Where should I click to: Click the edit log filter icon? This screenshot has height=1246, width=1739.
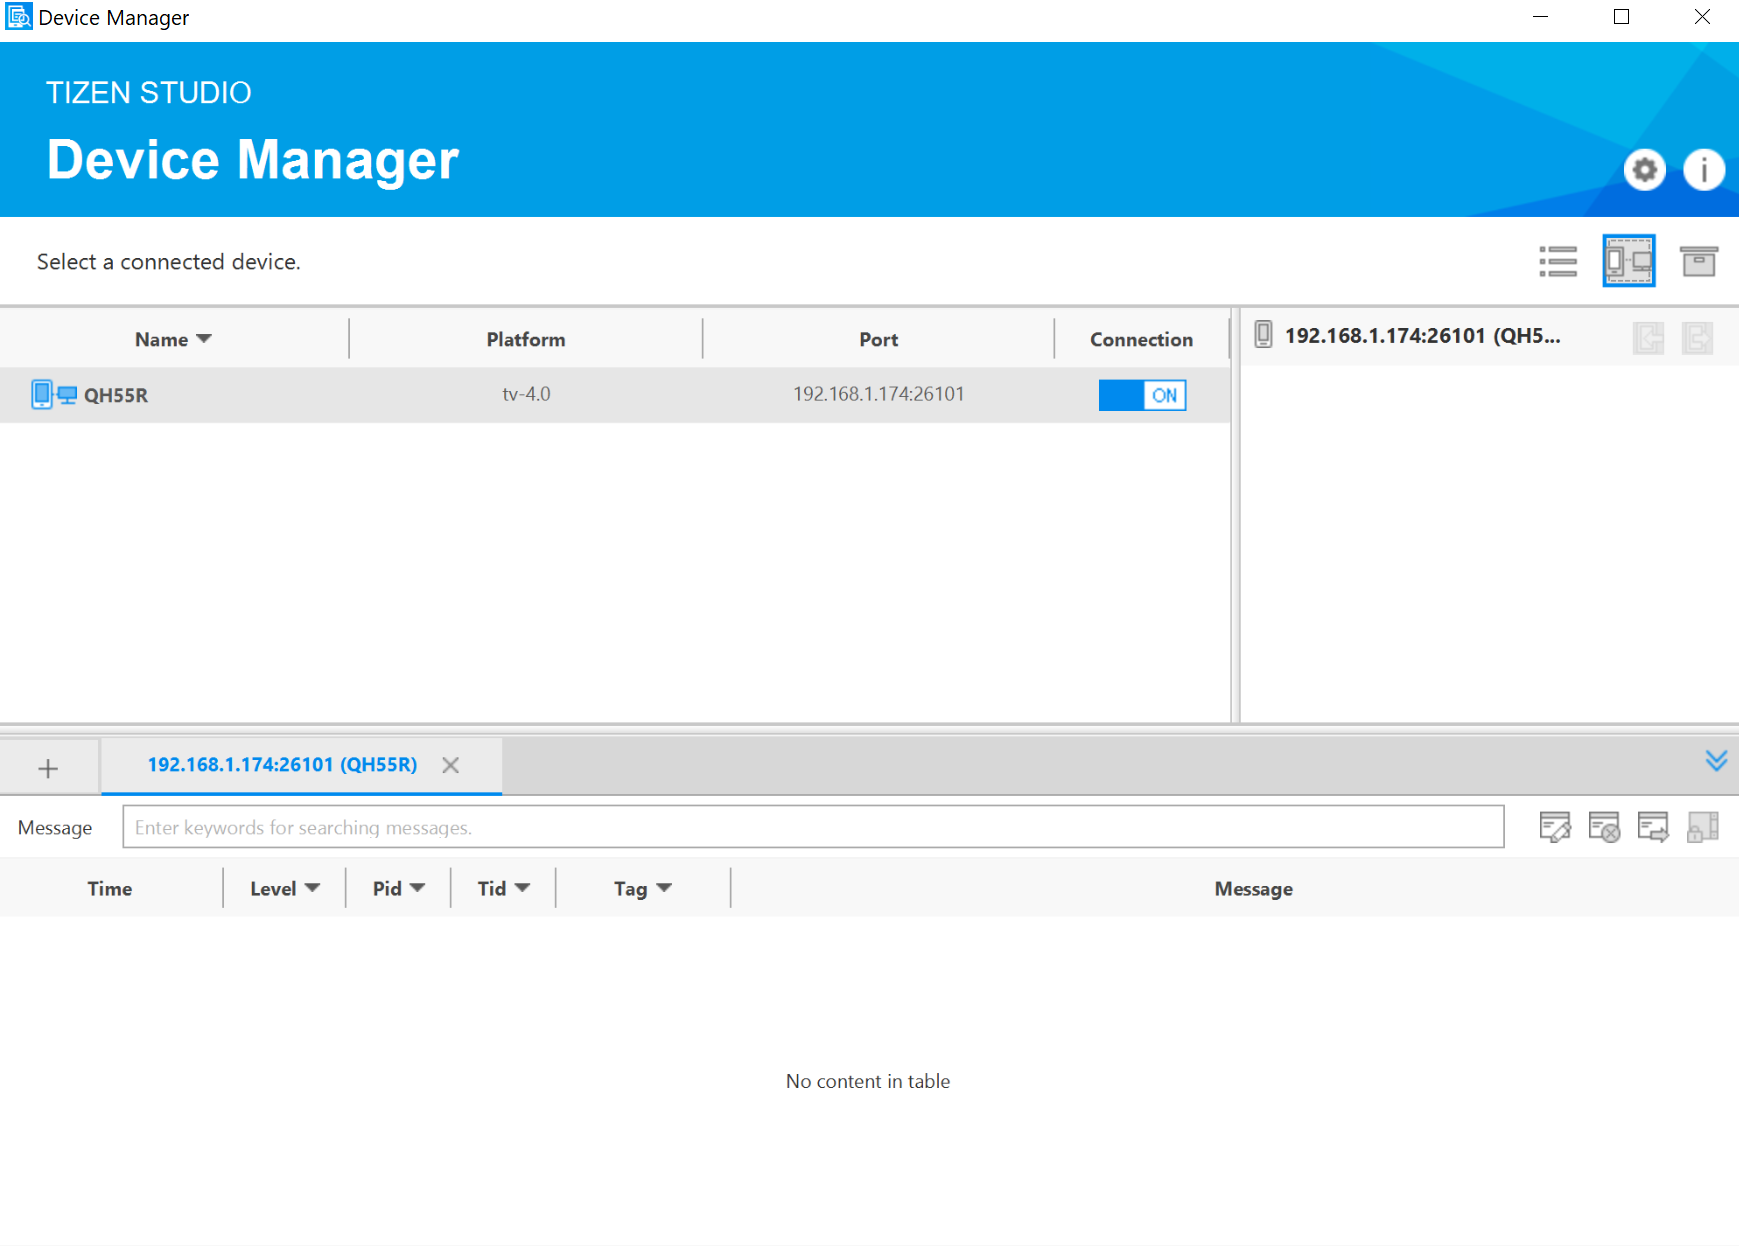pos(1555,827)
